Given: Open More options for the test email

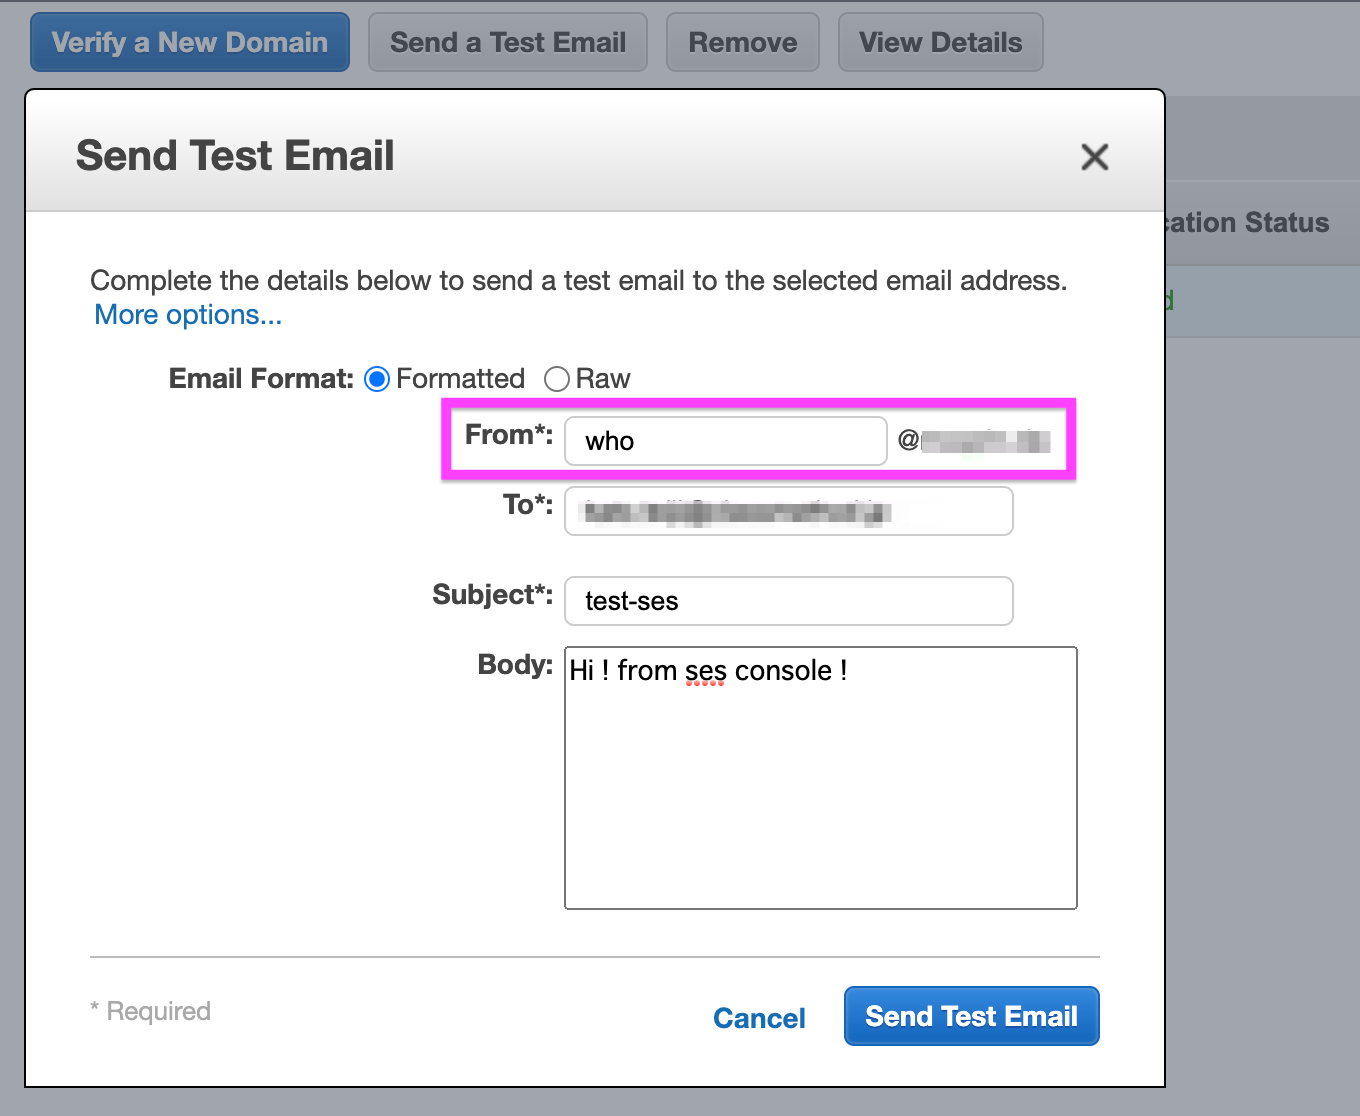Looking at the screenshot, I should click(186, 314).
